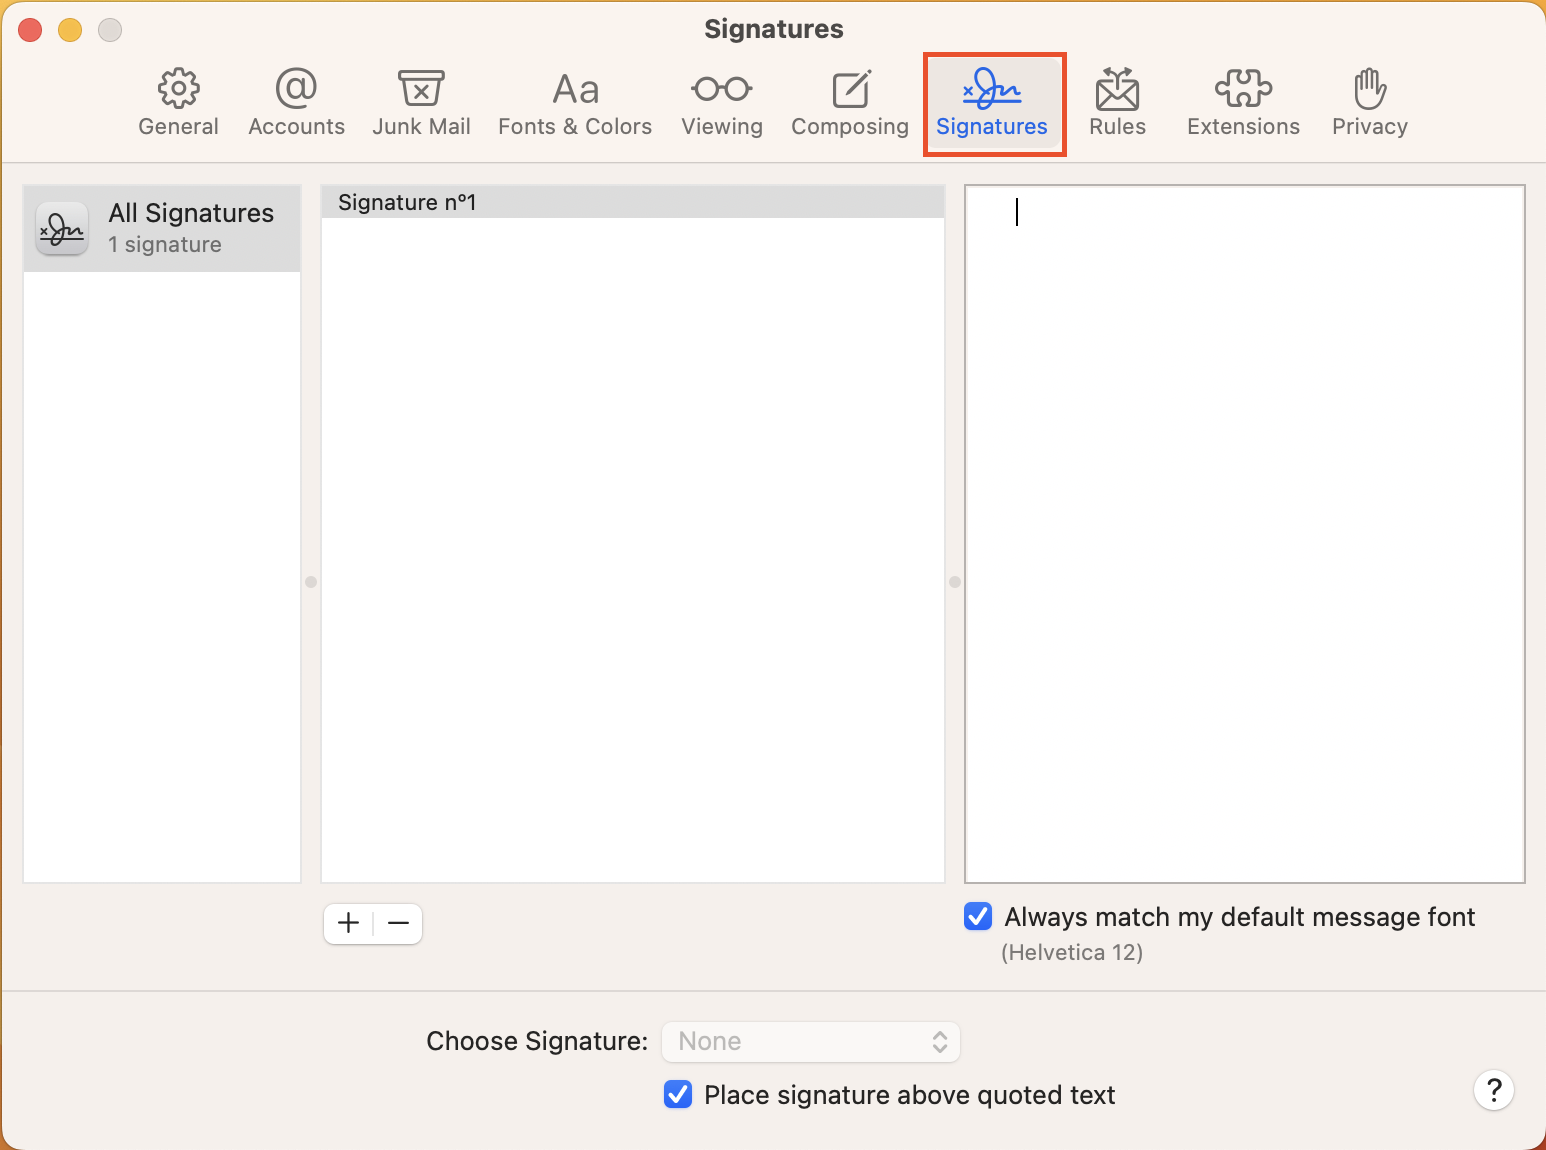The width and height of the screenshot is (1546, 1150).
Task: Add a new signature with the plus button
Action: 348,923
